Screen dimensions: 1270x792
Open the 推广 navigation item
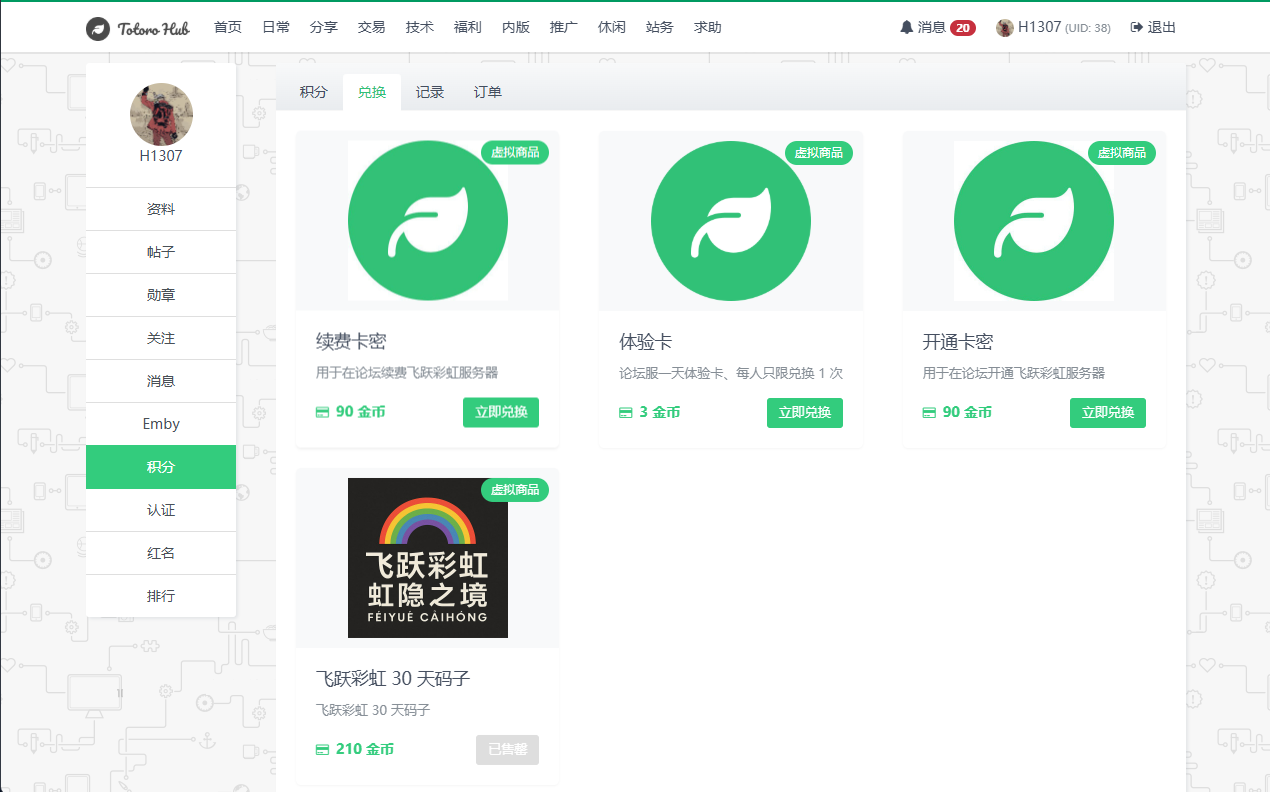coord(564,28)
